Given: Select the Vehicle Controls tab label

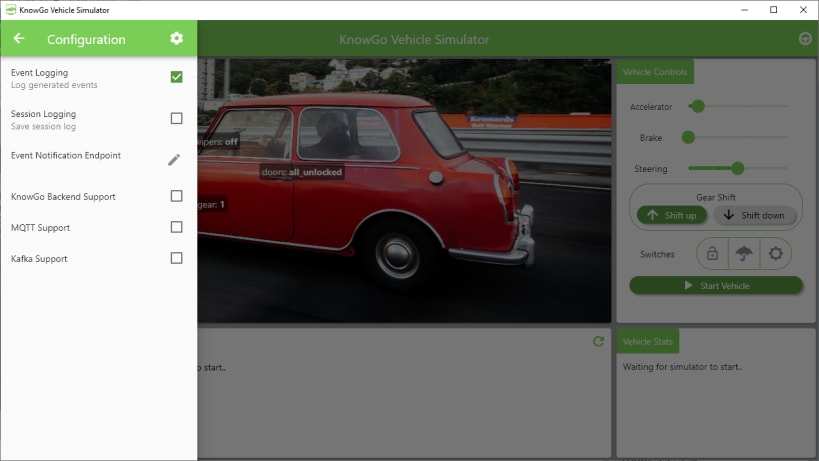Looking at the screenshot, I should click(x=655, y=72).
